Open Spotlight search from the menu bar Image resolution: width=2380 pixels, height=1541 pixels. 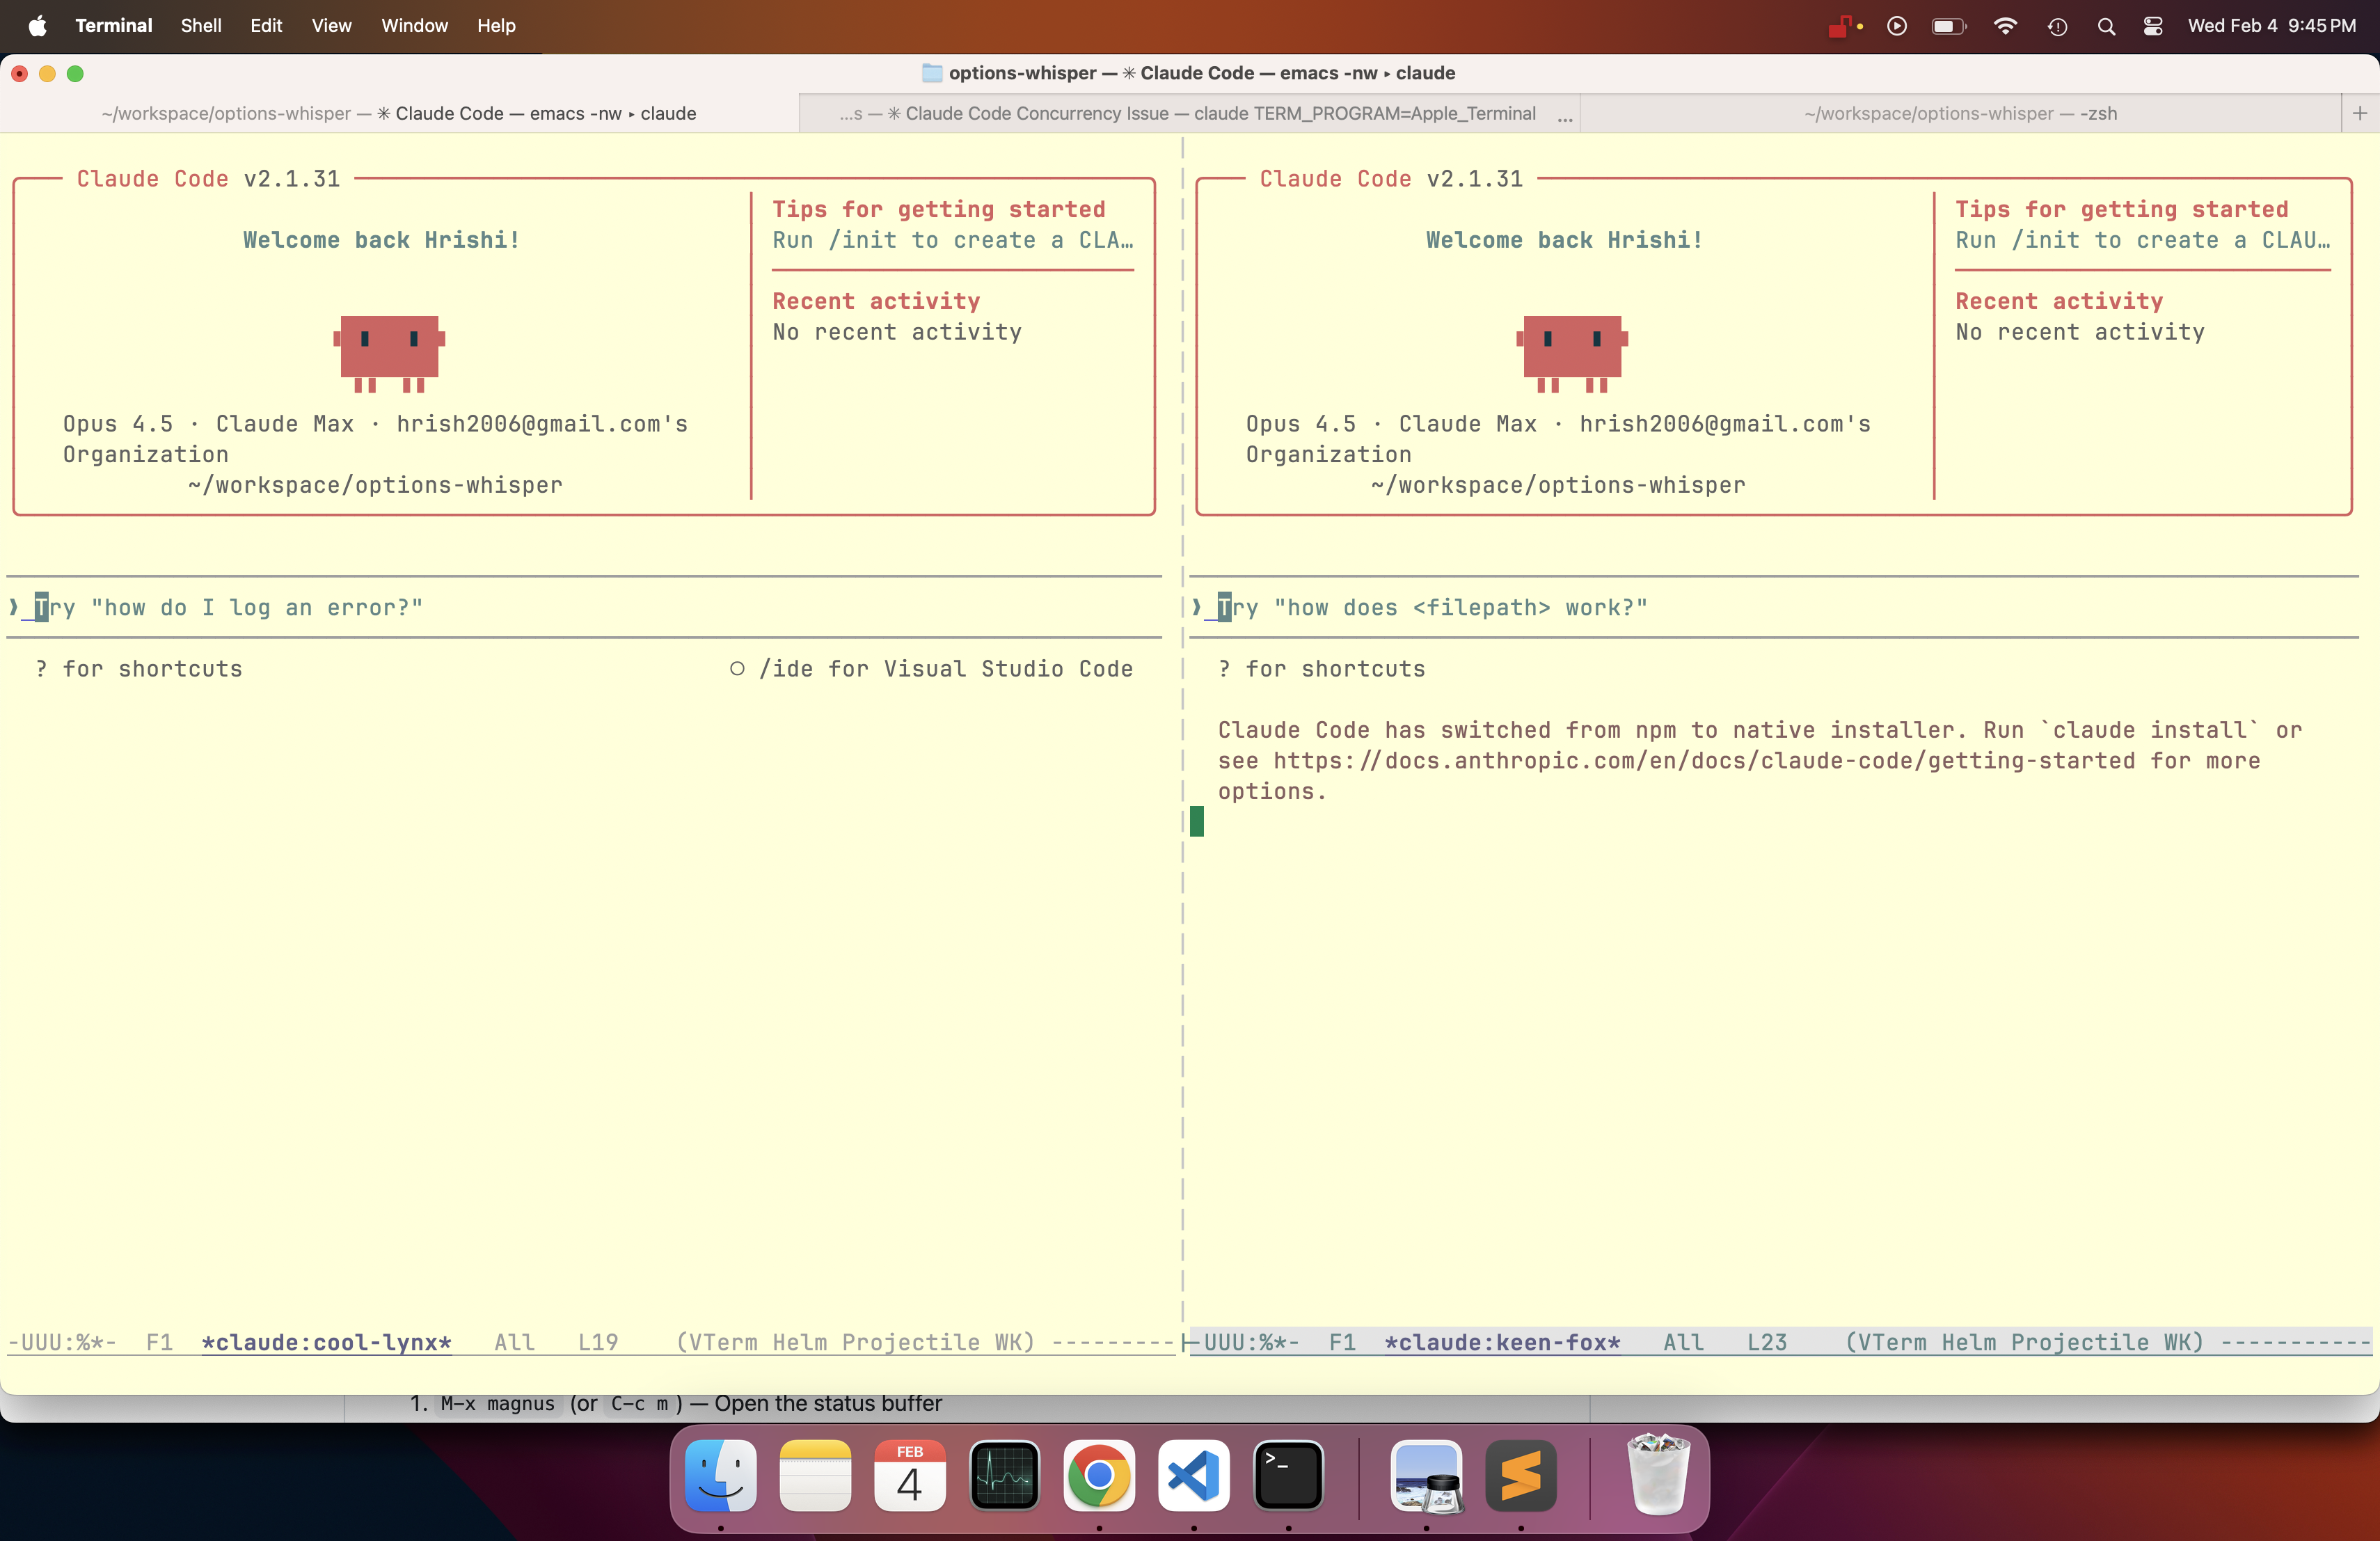2107,26
